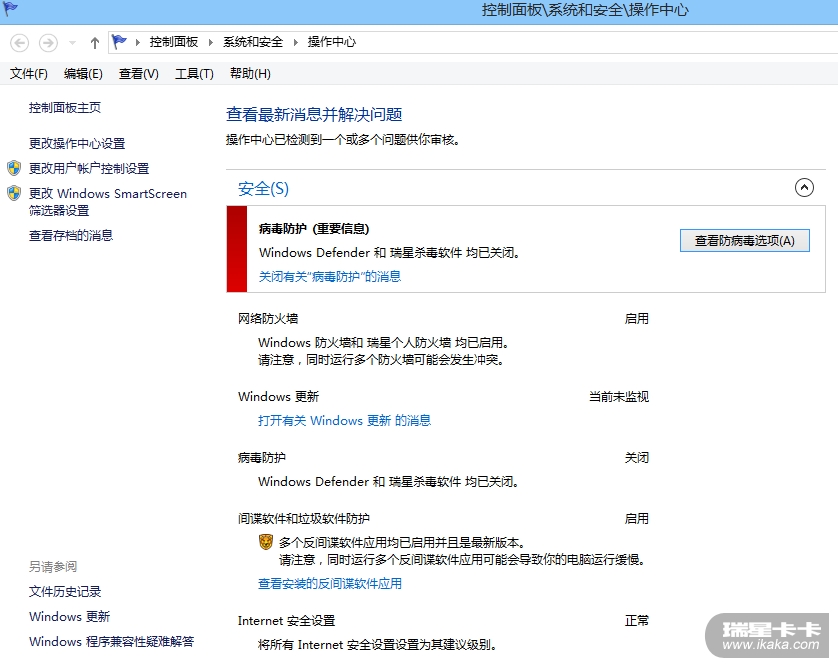Open the recent locations dropdown arrow

(72, 43)
